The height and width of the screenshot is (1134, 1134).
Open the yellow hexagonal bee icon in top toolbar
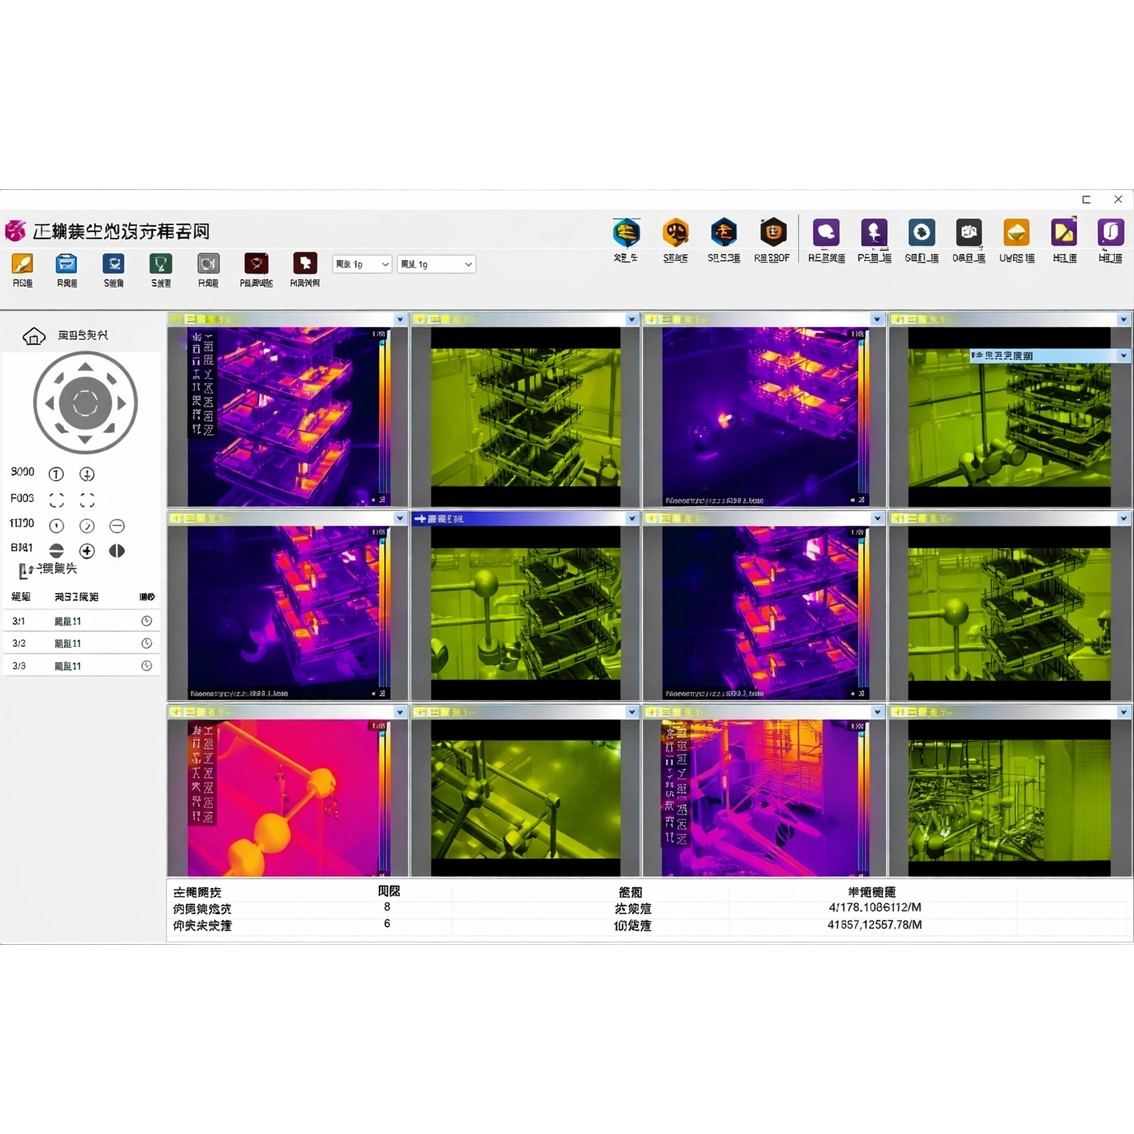pyautogui.click(x=675, y=232)
